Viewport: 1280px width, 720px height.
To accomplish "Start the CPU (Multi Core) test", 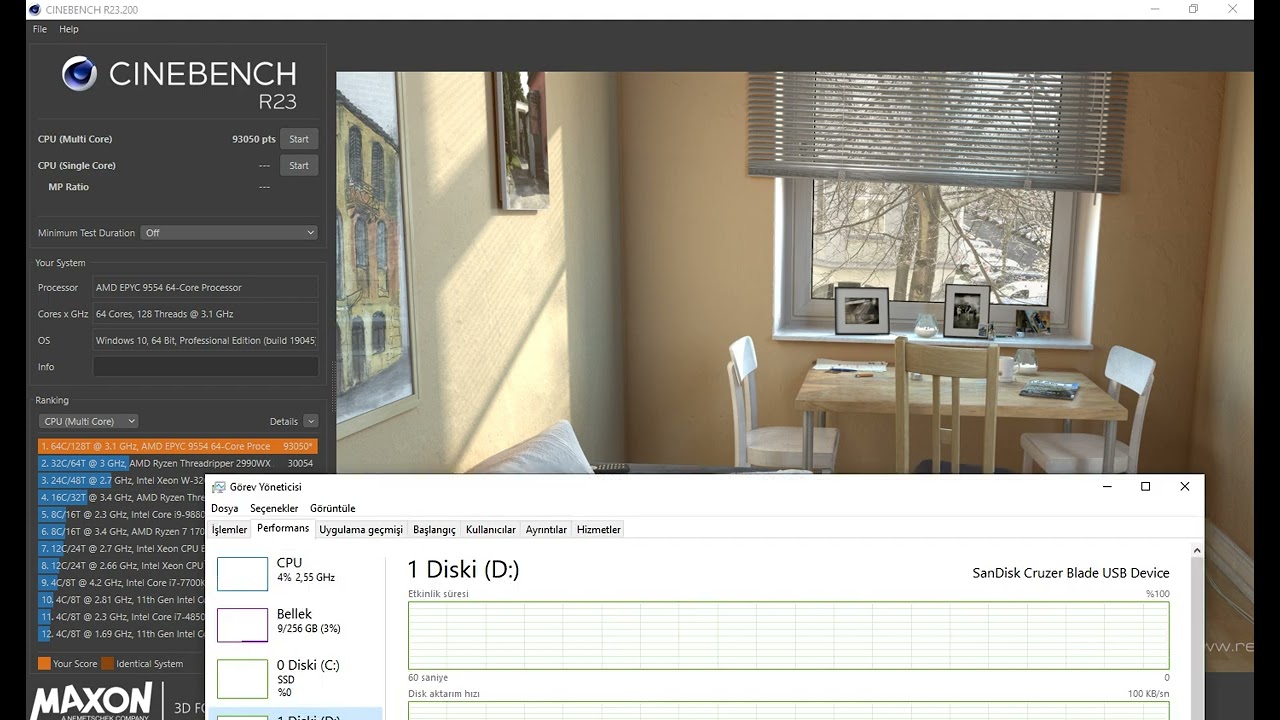I will click(x=299, y=139).
